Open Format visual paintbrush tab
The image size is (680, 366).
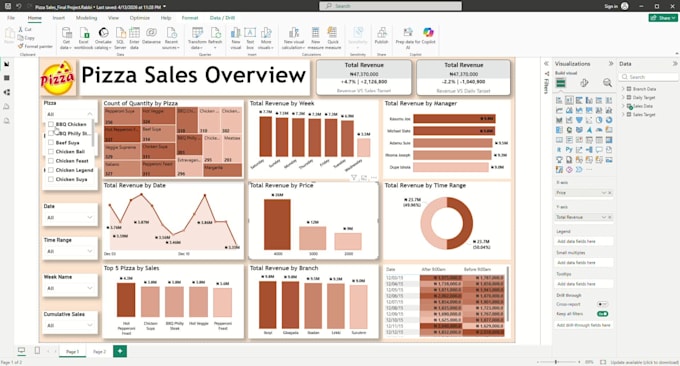point(584,83)
